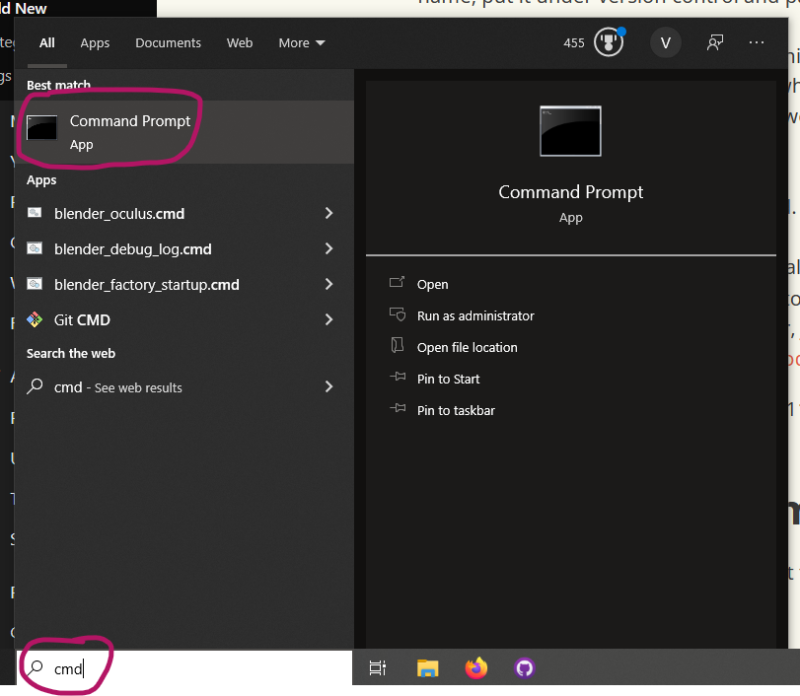Select the 'cmd - See web results' entry
The image size is (800, 696).
pos(184,387)
